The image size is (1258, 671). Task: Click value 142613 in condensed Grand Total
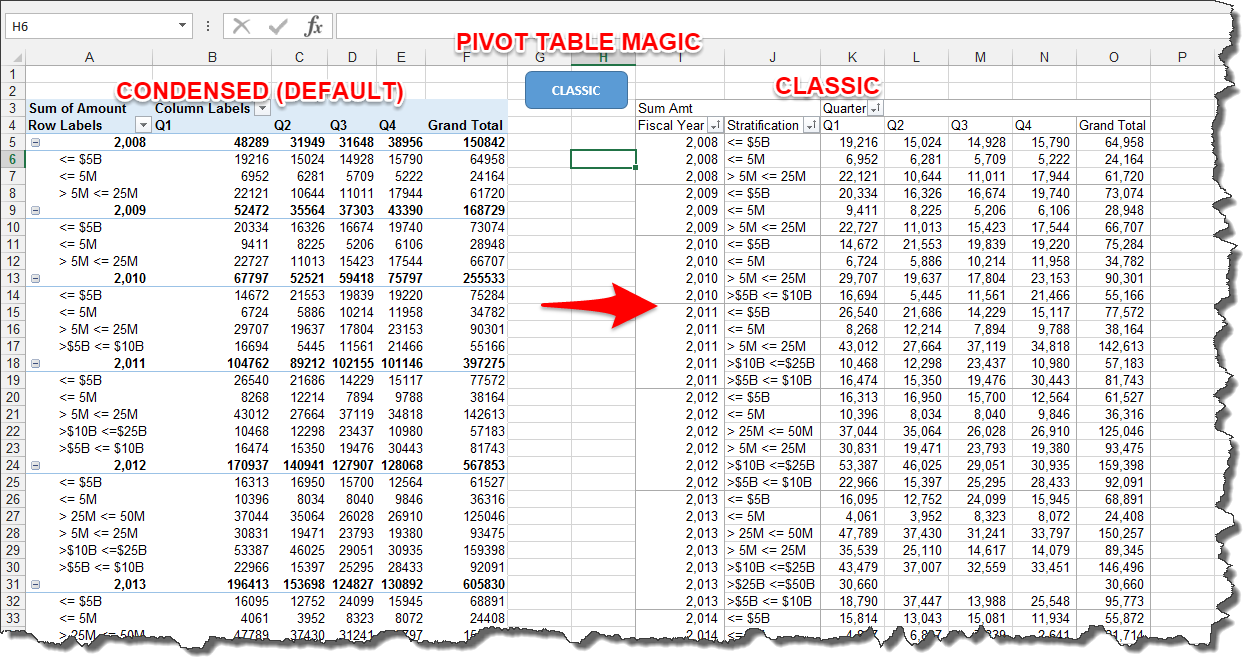point(483,415)
